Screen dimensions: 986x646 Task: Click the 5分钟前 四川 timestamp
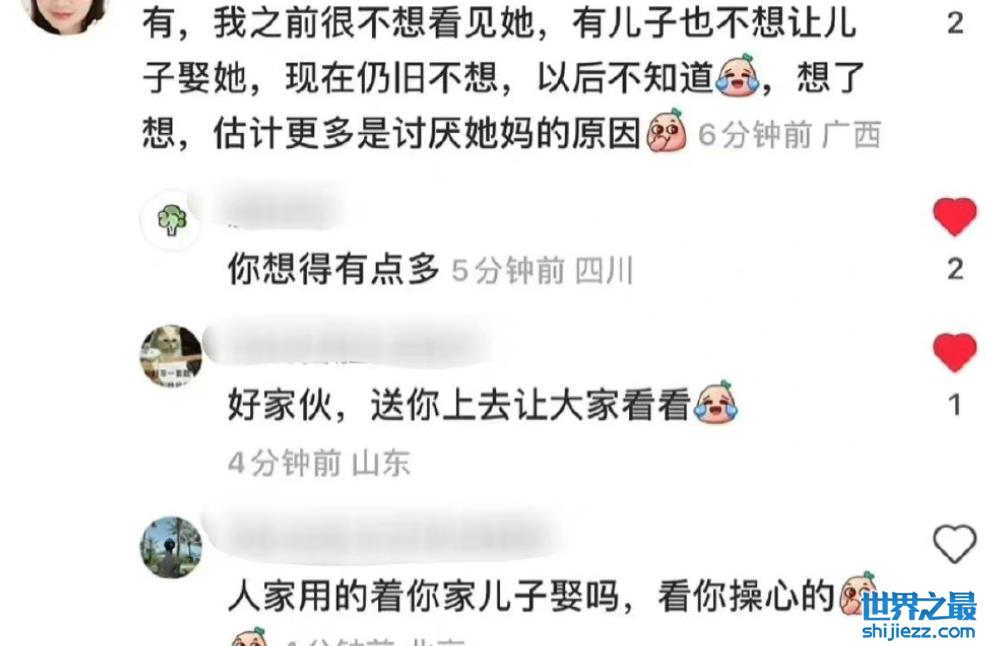click(x=542, y=270)
